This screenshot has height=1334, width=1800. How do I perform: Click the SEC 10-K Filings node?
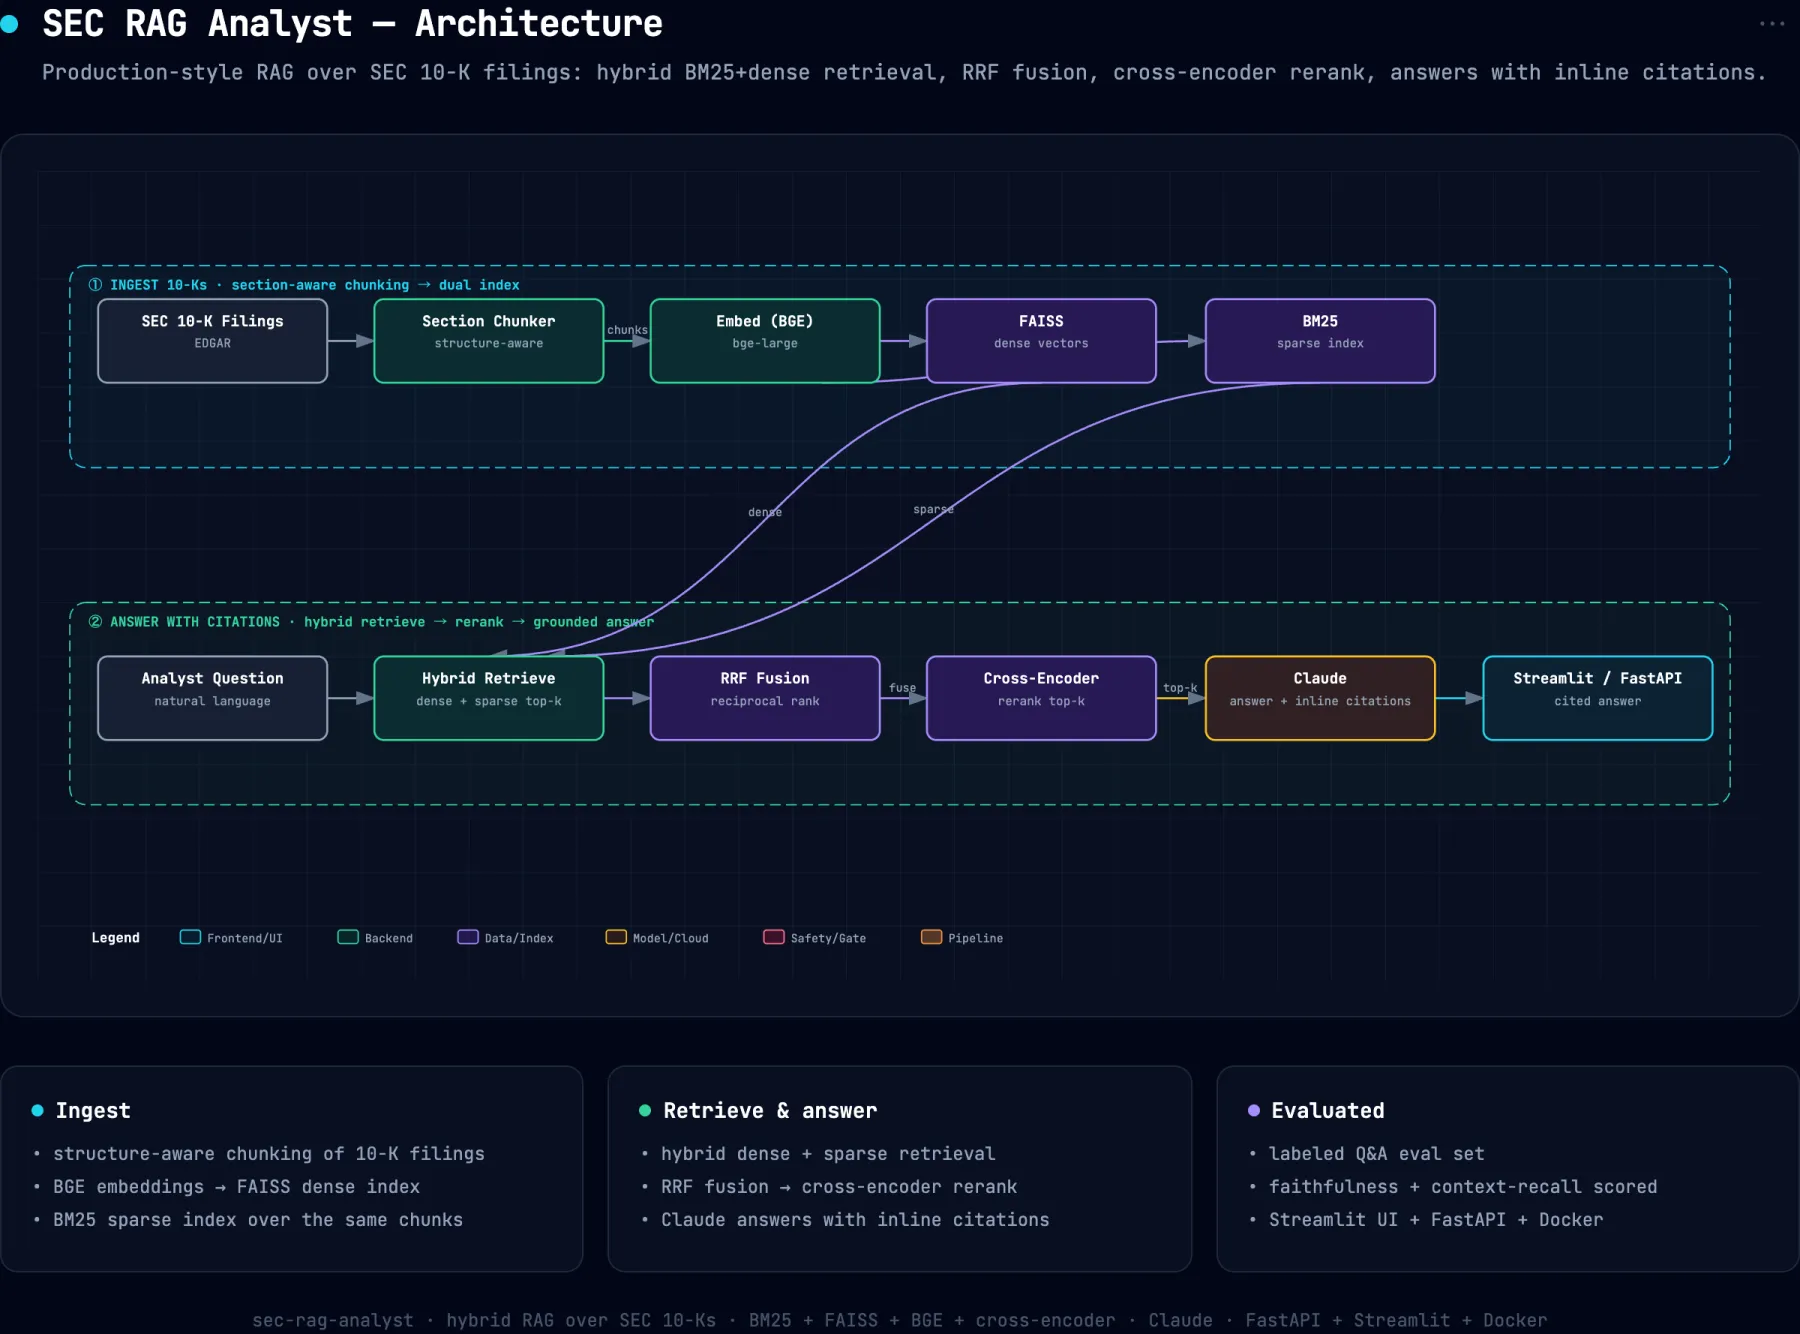click(x=212, y=341)
